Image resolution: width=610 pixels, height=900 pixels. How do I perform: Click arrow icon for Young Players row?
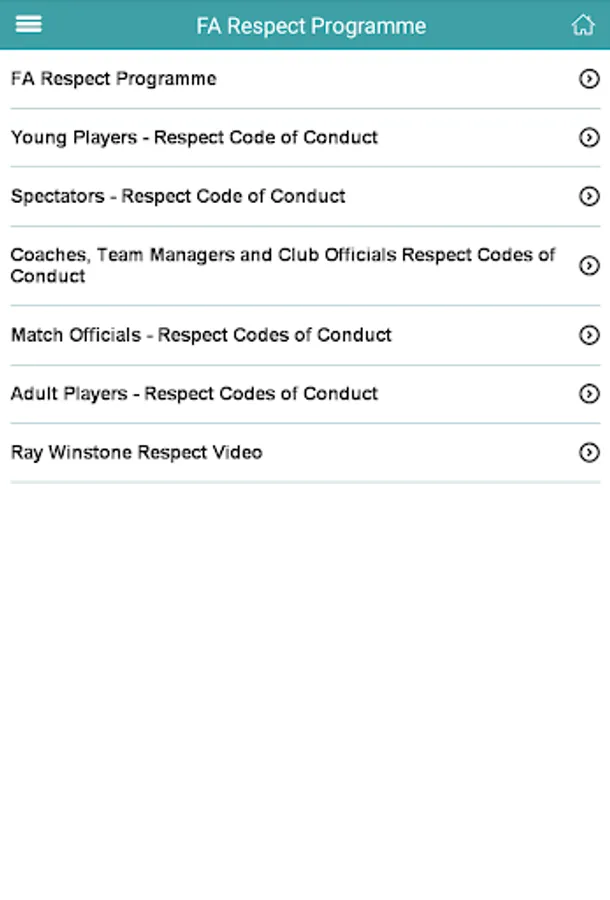tap(589, 138)
